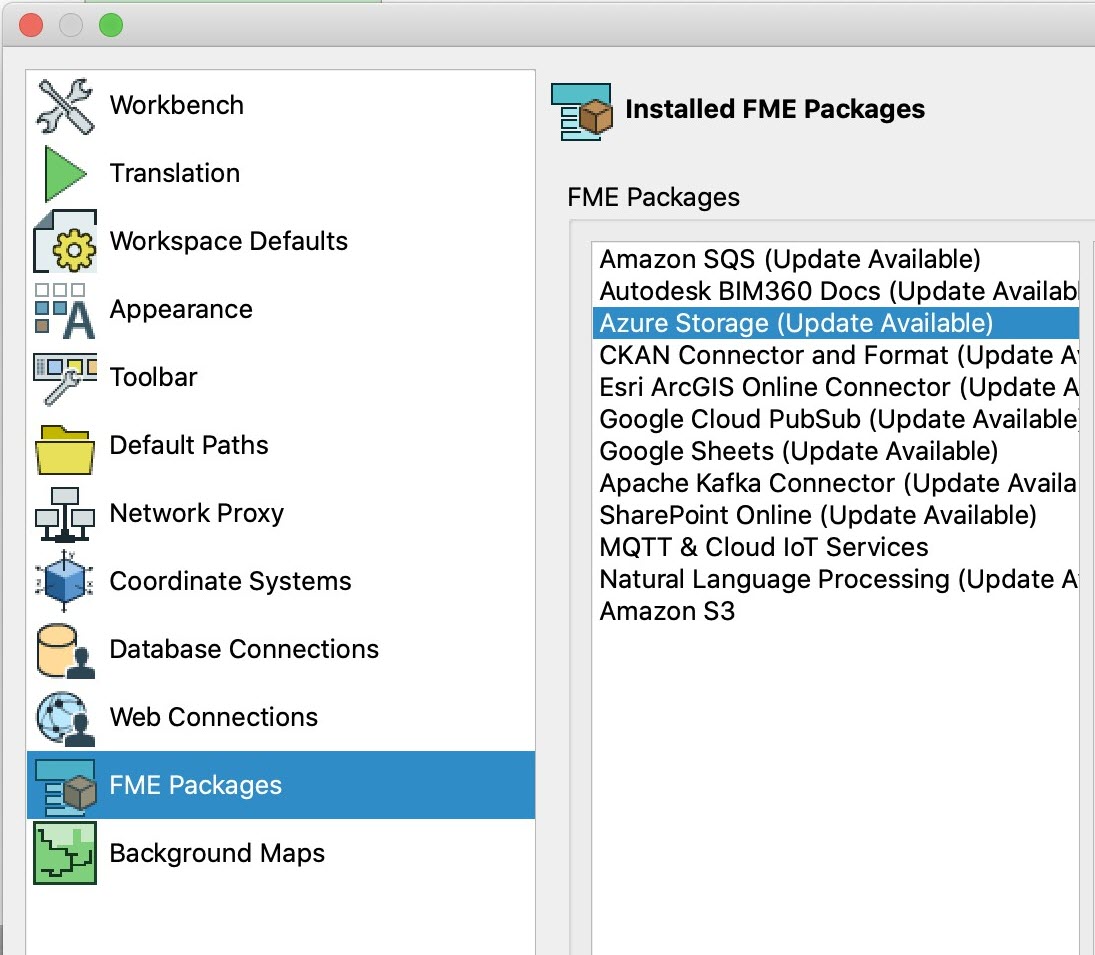The width and height of the screenshot is (1095, 955).
Task: Open Web Connections settings
Action: [281, 718]
